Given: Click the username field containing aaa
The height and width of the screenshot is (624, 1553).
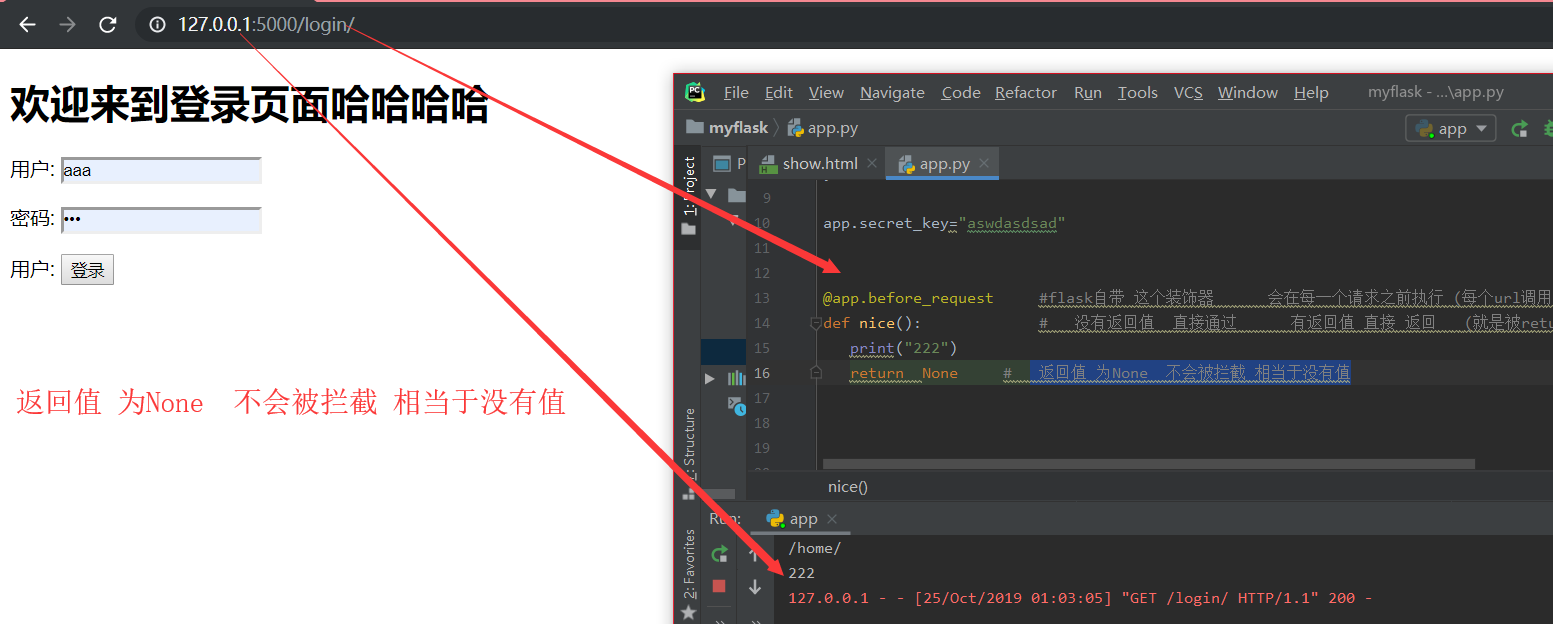Looking at the screenshot, I should pos(161,171).
